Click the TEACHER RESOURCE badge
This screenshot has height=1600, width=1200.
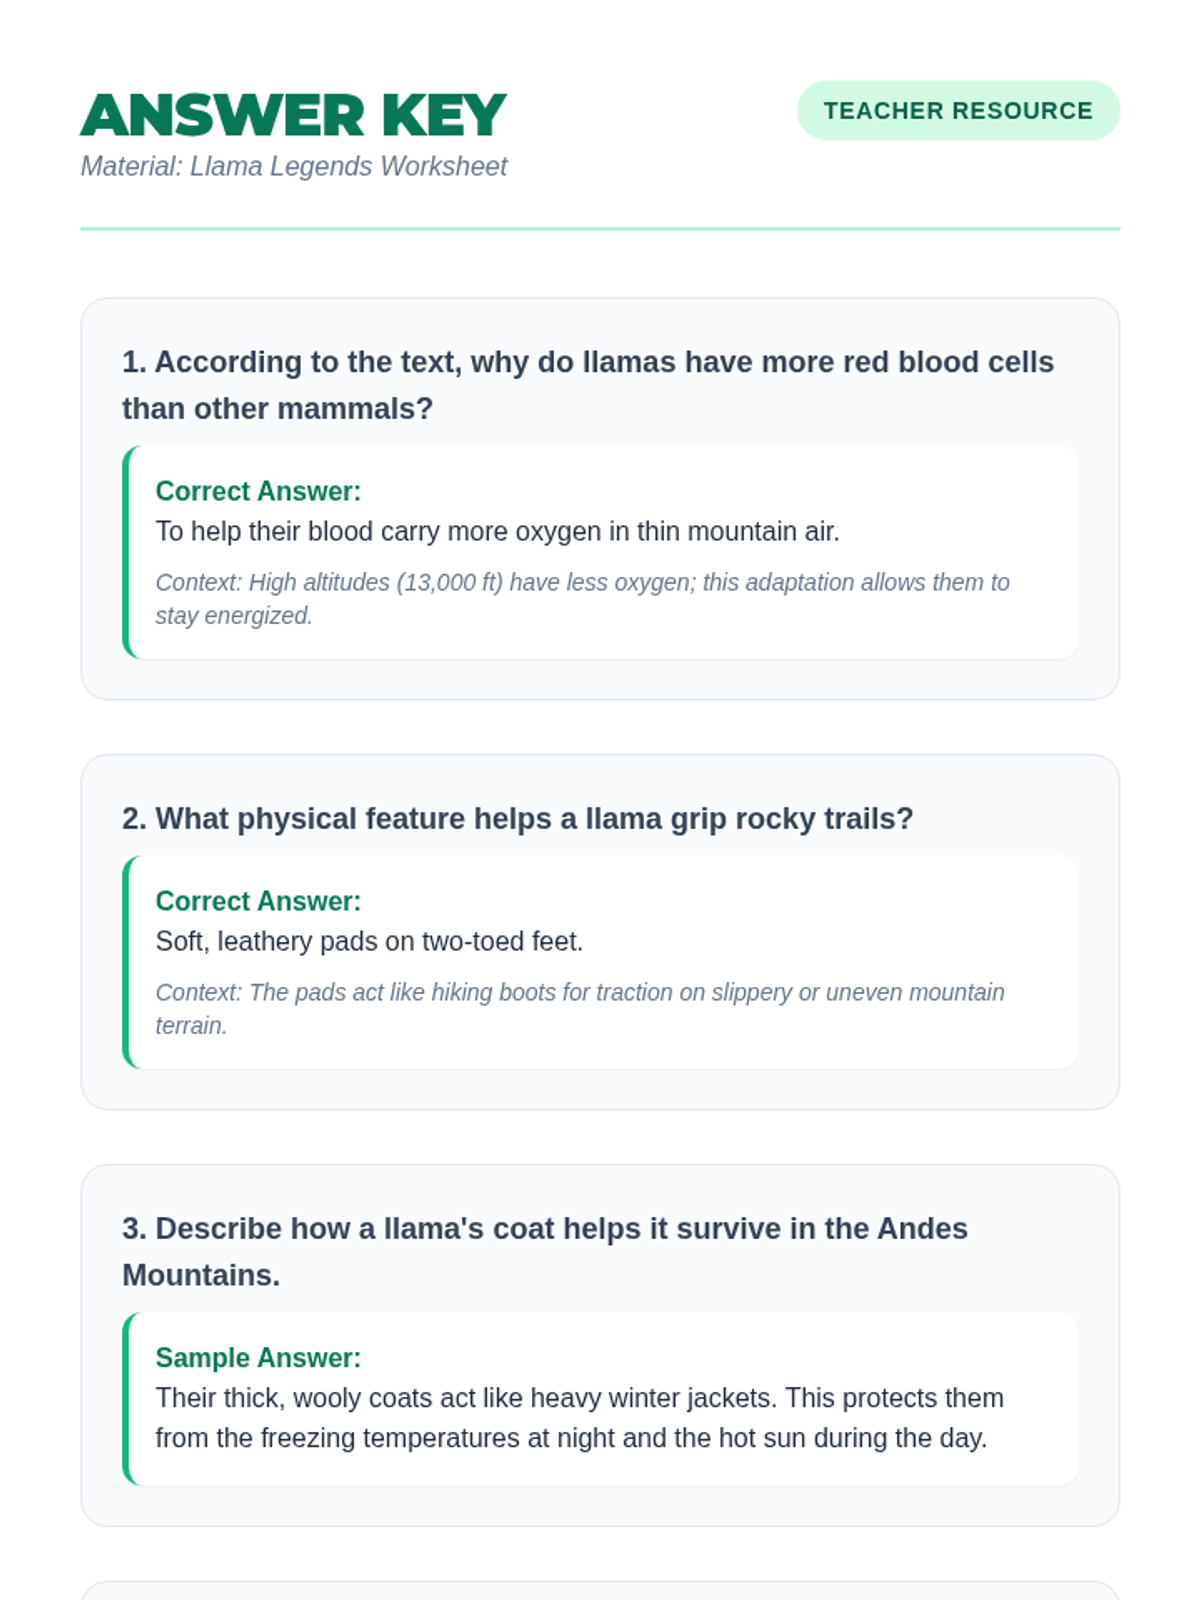958,111
